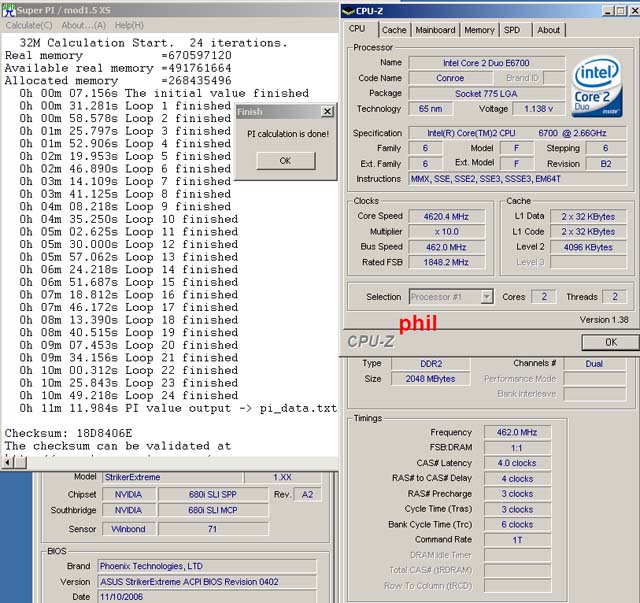
Task: Click the FSB:DRAM value 1:1
Action: click(x=517, y=448)
